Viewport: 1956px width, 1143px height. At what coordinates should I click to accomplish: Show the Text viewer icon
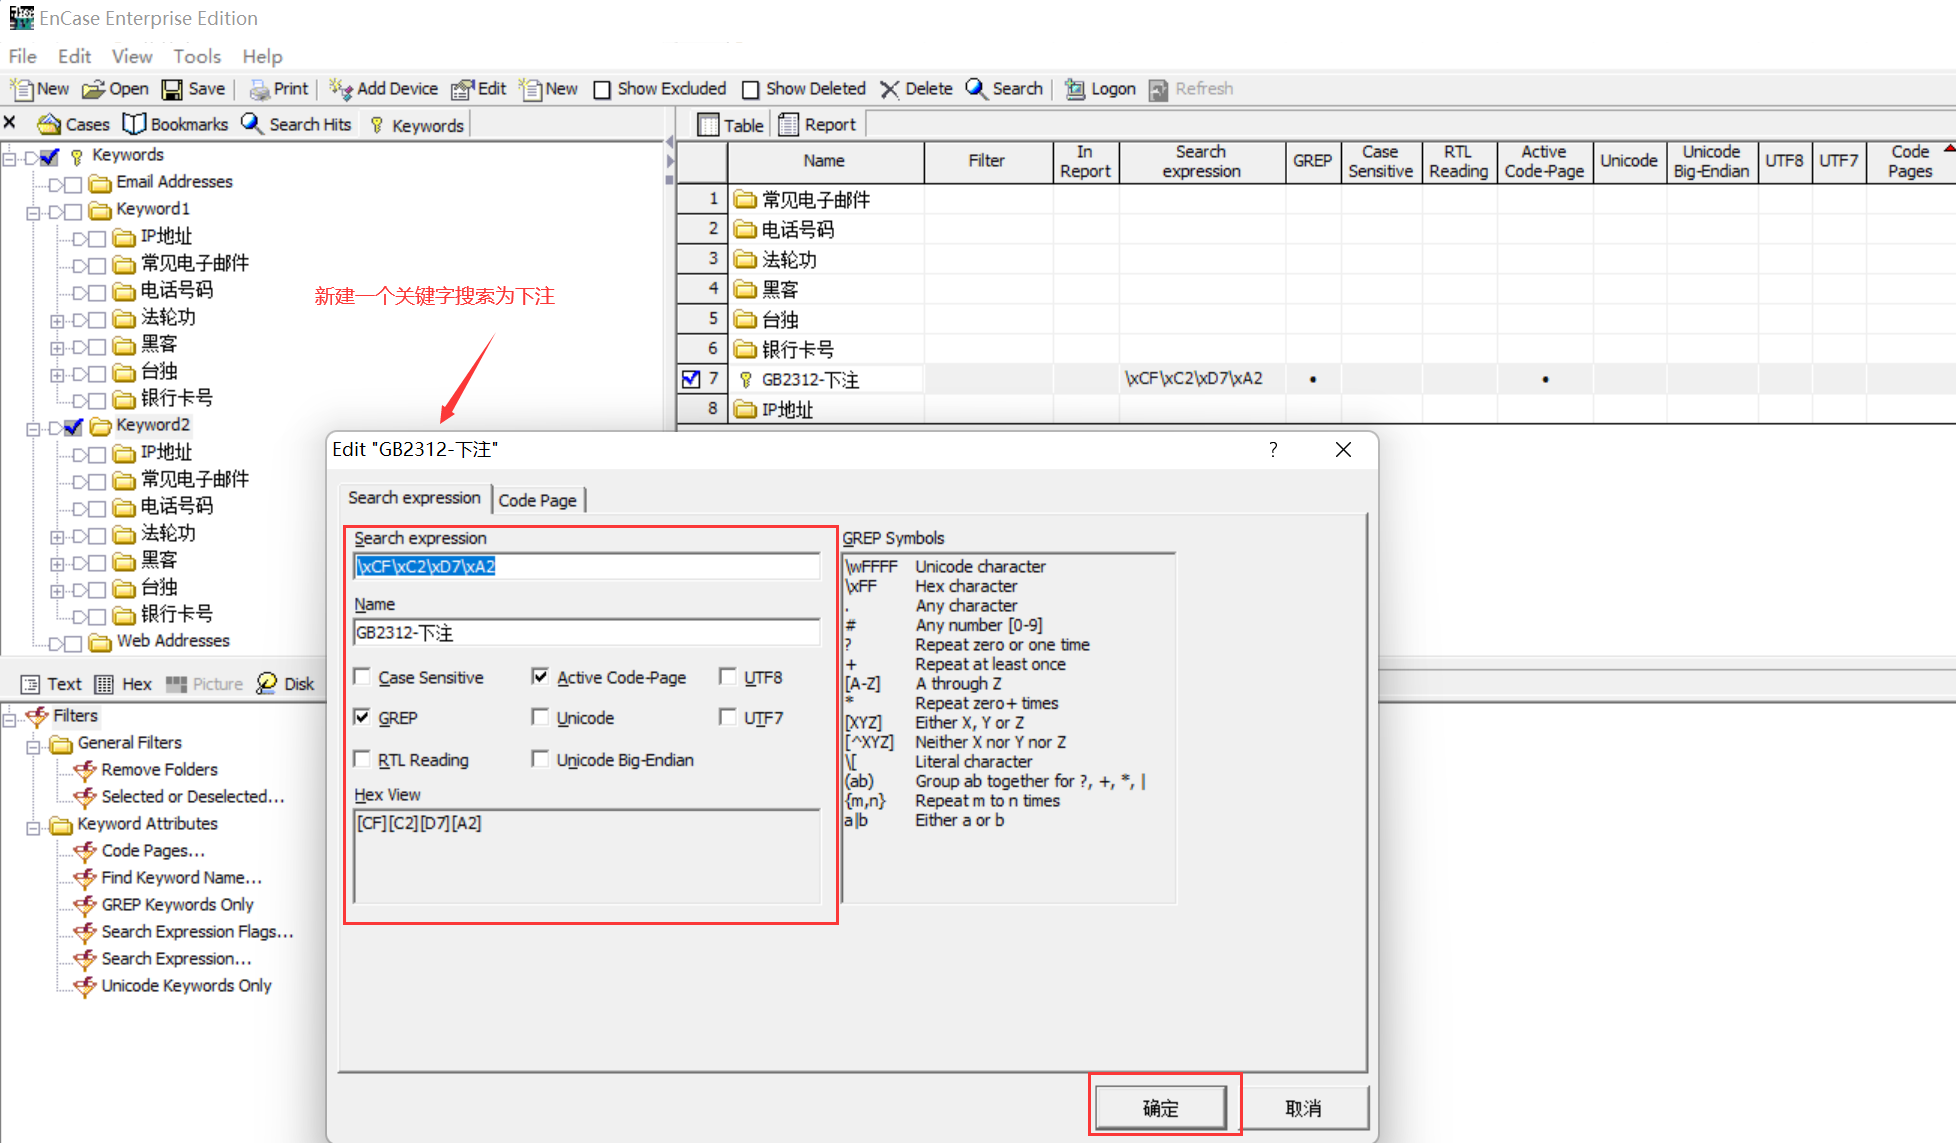click(30, 684)
